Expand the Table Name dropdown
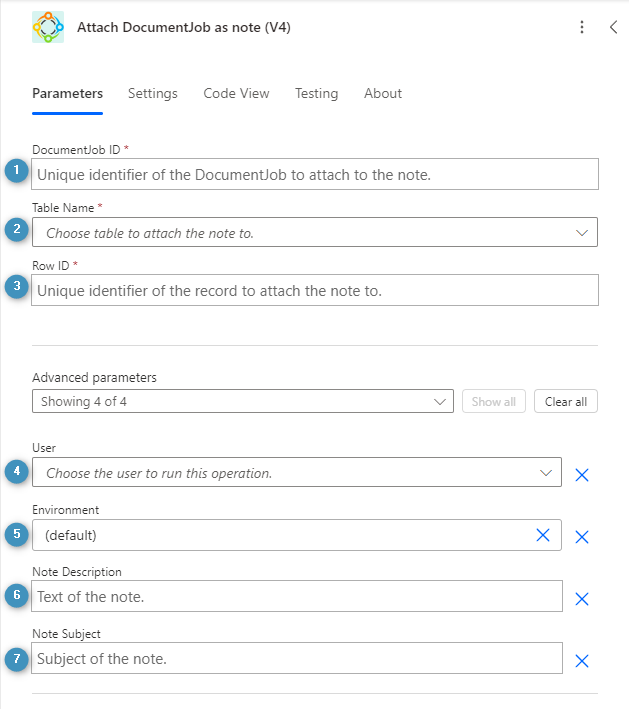The height and width of the screenshot is (709, 629). [x=315, y=232]
